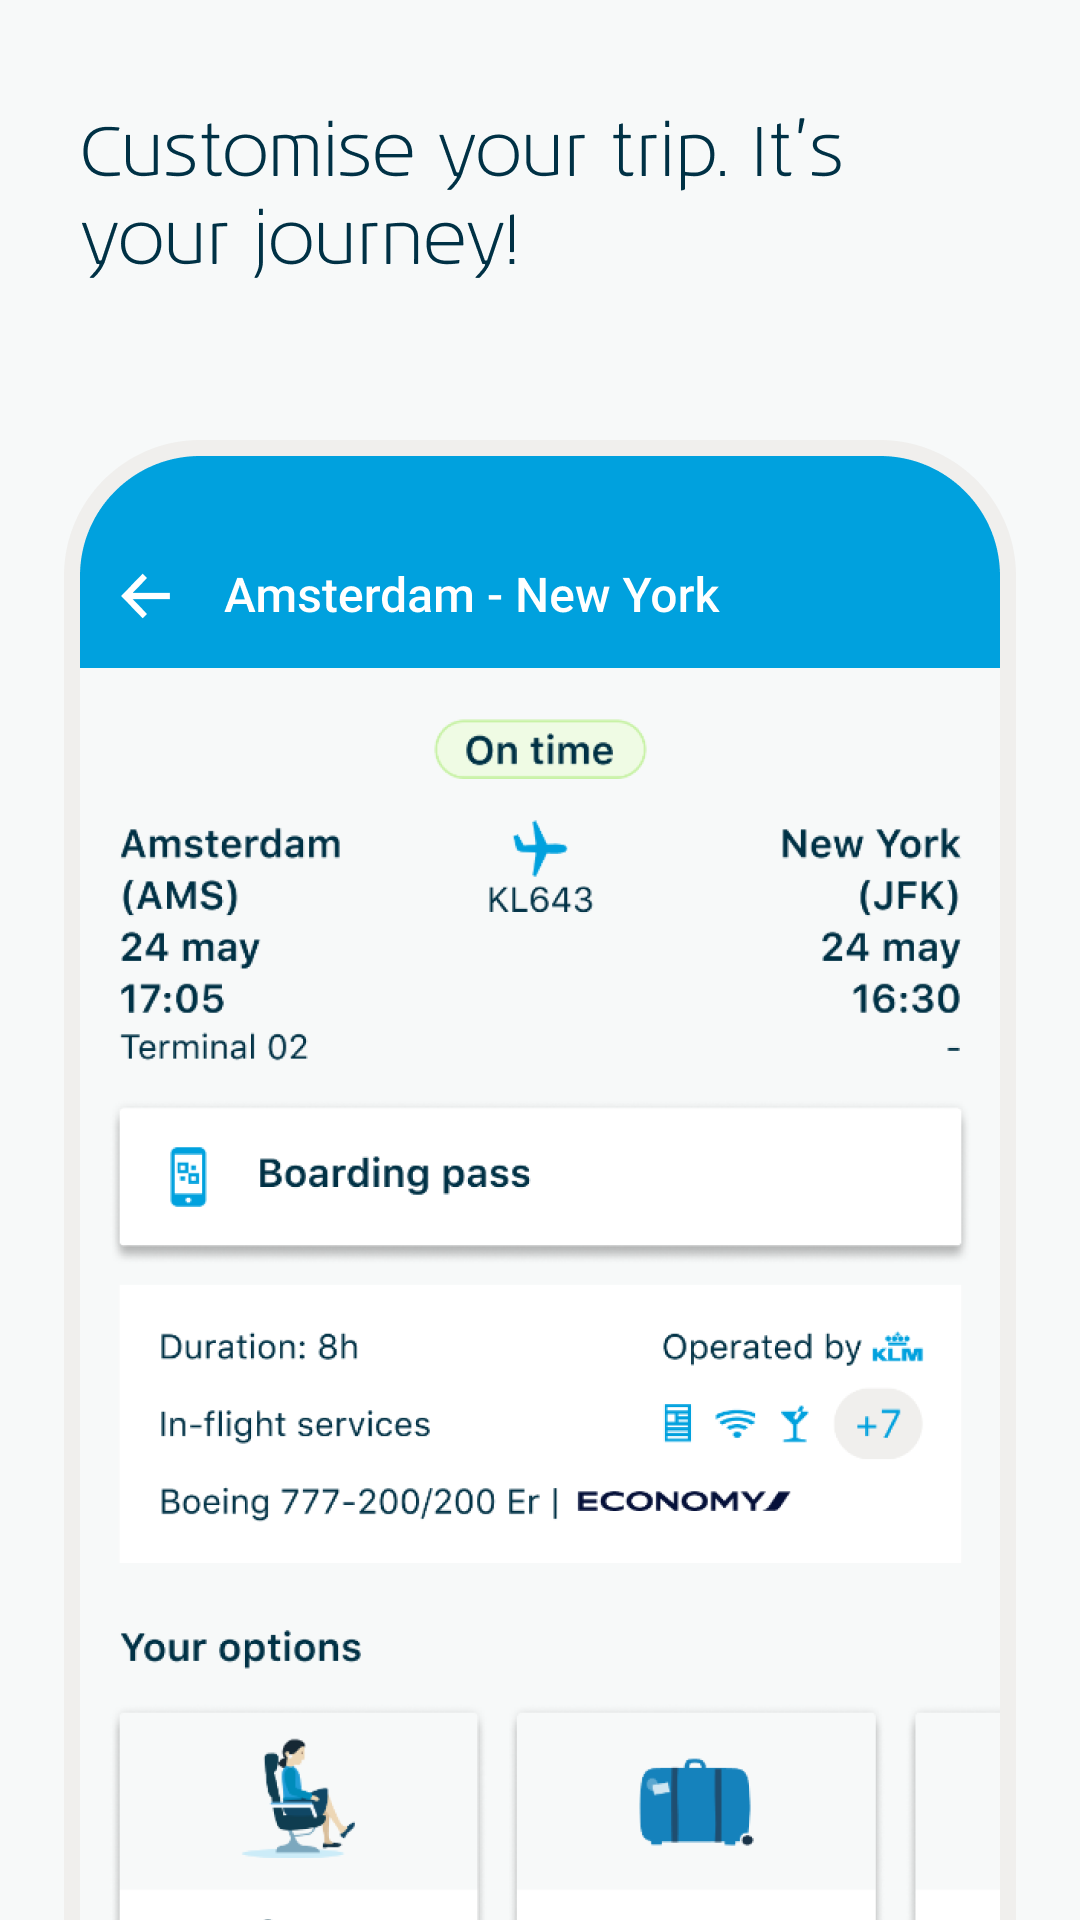Viewport: 1080px width, 1920px height.
Task: Select the blue suitcase baggage option
Action: [x=696, y=1802]
